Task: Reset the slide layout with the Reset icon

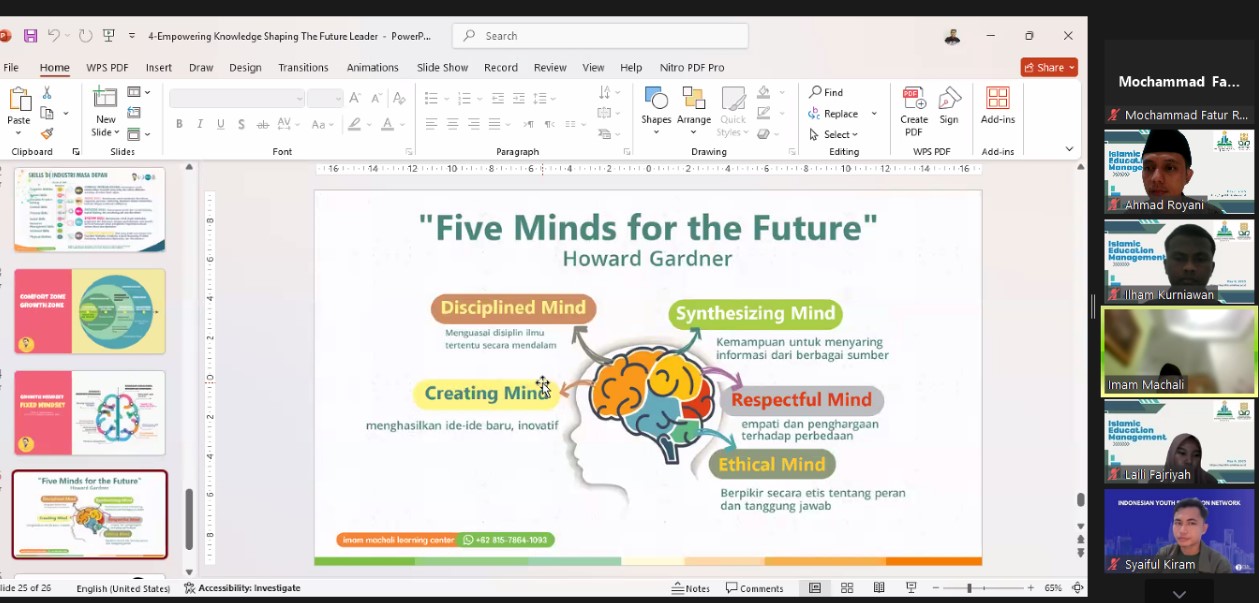Action: tap(134, 113)
